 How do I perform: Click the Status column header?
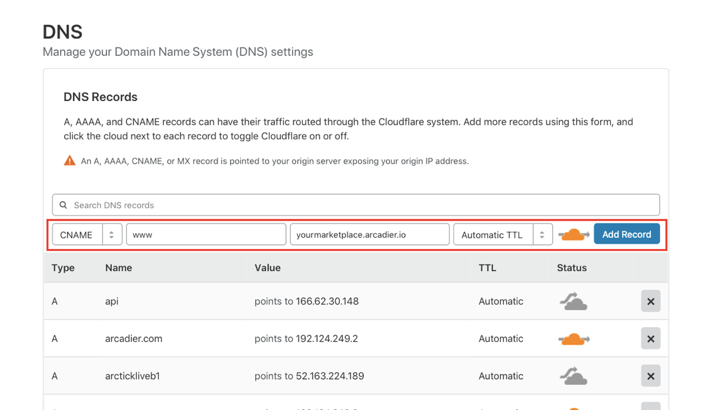pos(571,268)
